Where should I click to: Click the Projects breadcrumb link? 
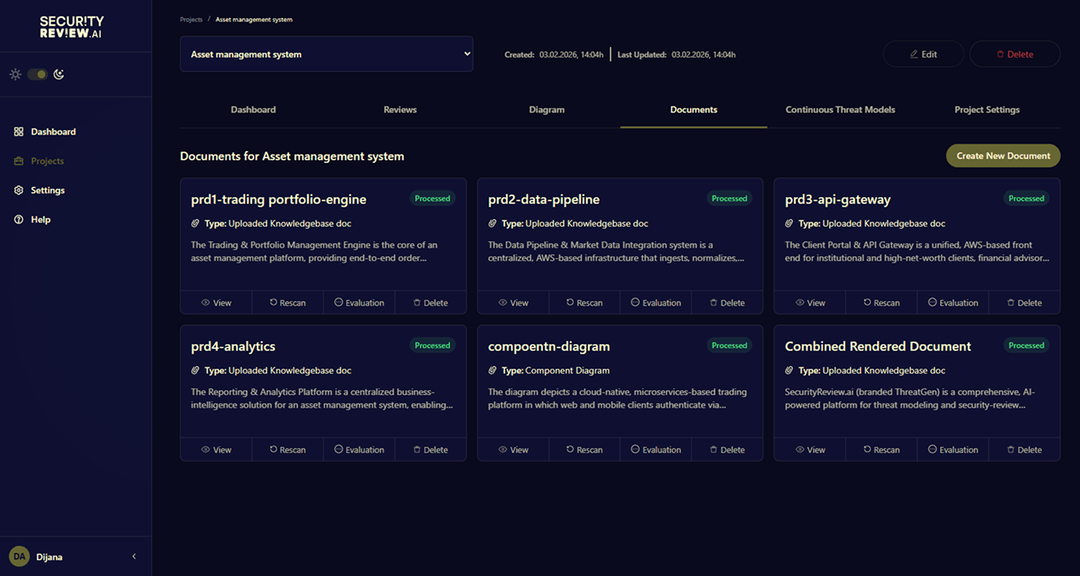(x=191, y=19)
